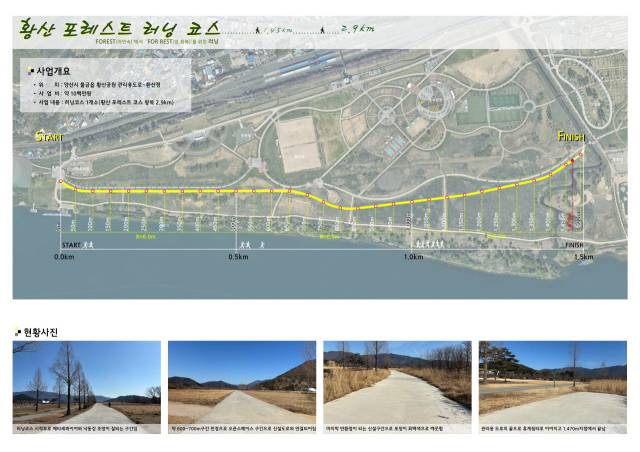Click the 1.5km distance marker
This screenshot has width=640, height=452.
click(584, 257)
